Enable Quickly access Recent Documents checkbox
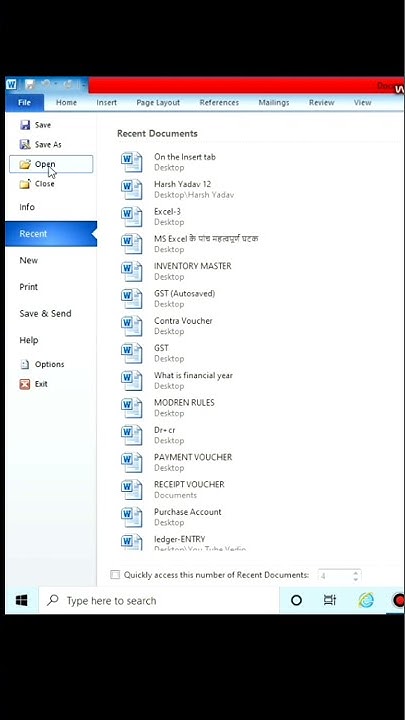Screen dimensions: 405x720 tap(115, 575)
